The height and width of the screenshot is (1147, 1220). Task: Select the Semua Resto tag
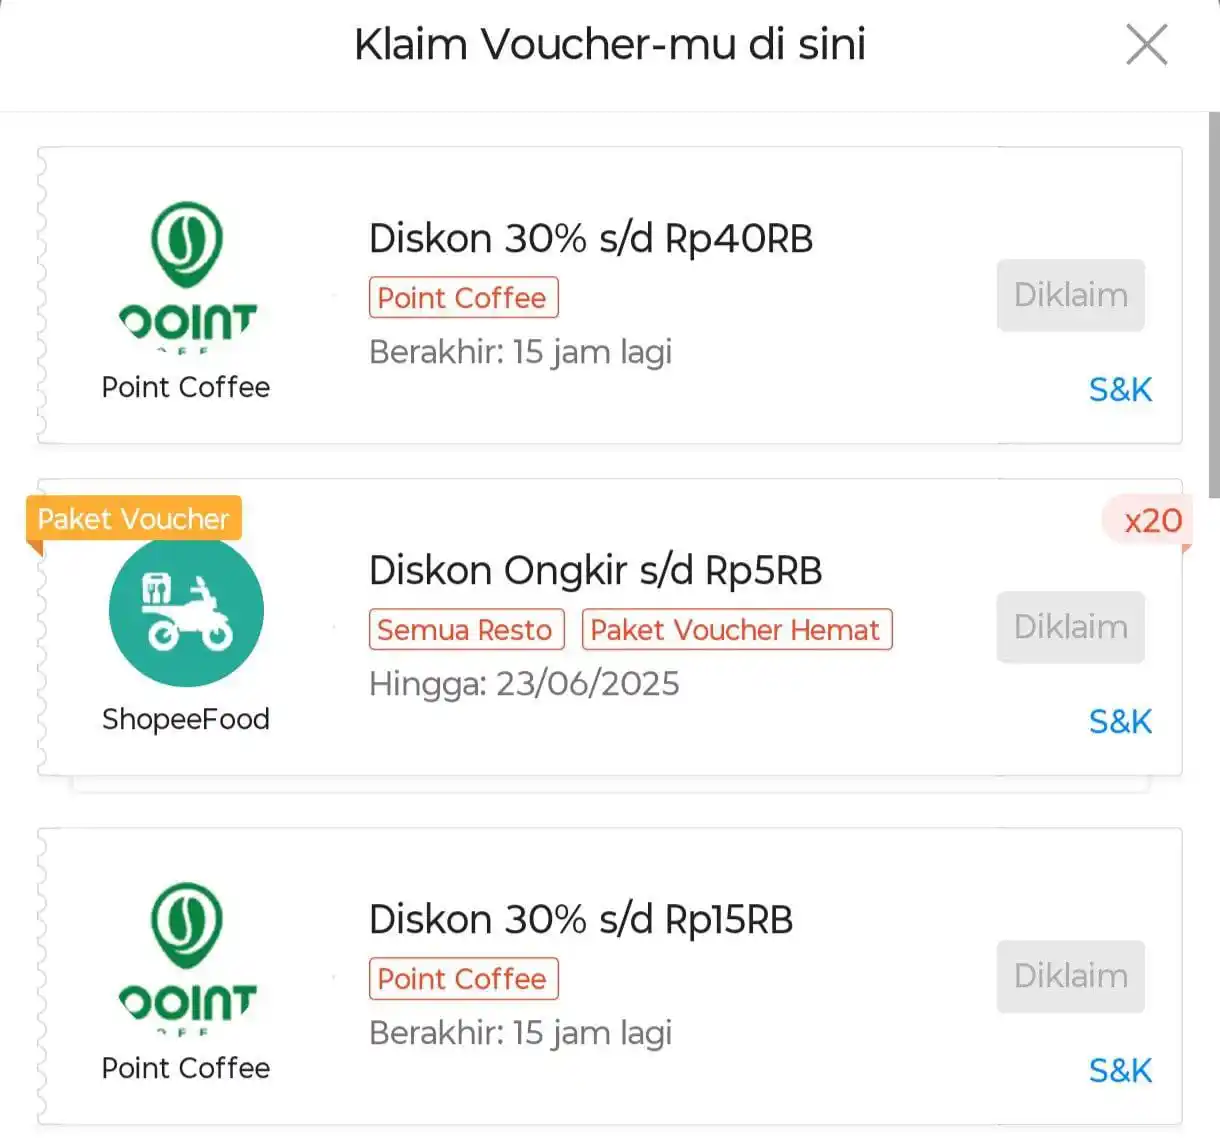coord(466,630)
